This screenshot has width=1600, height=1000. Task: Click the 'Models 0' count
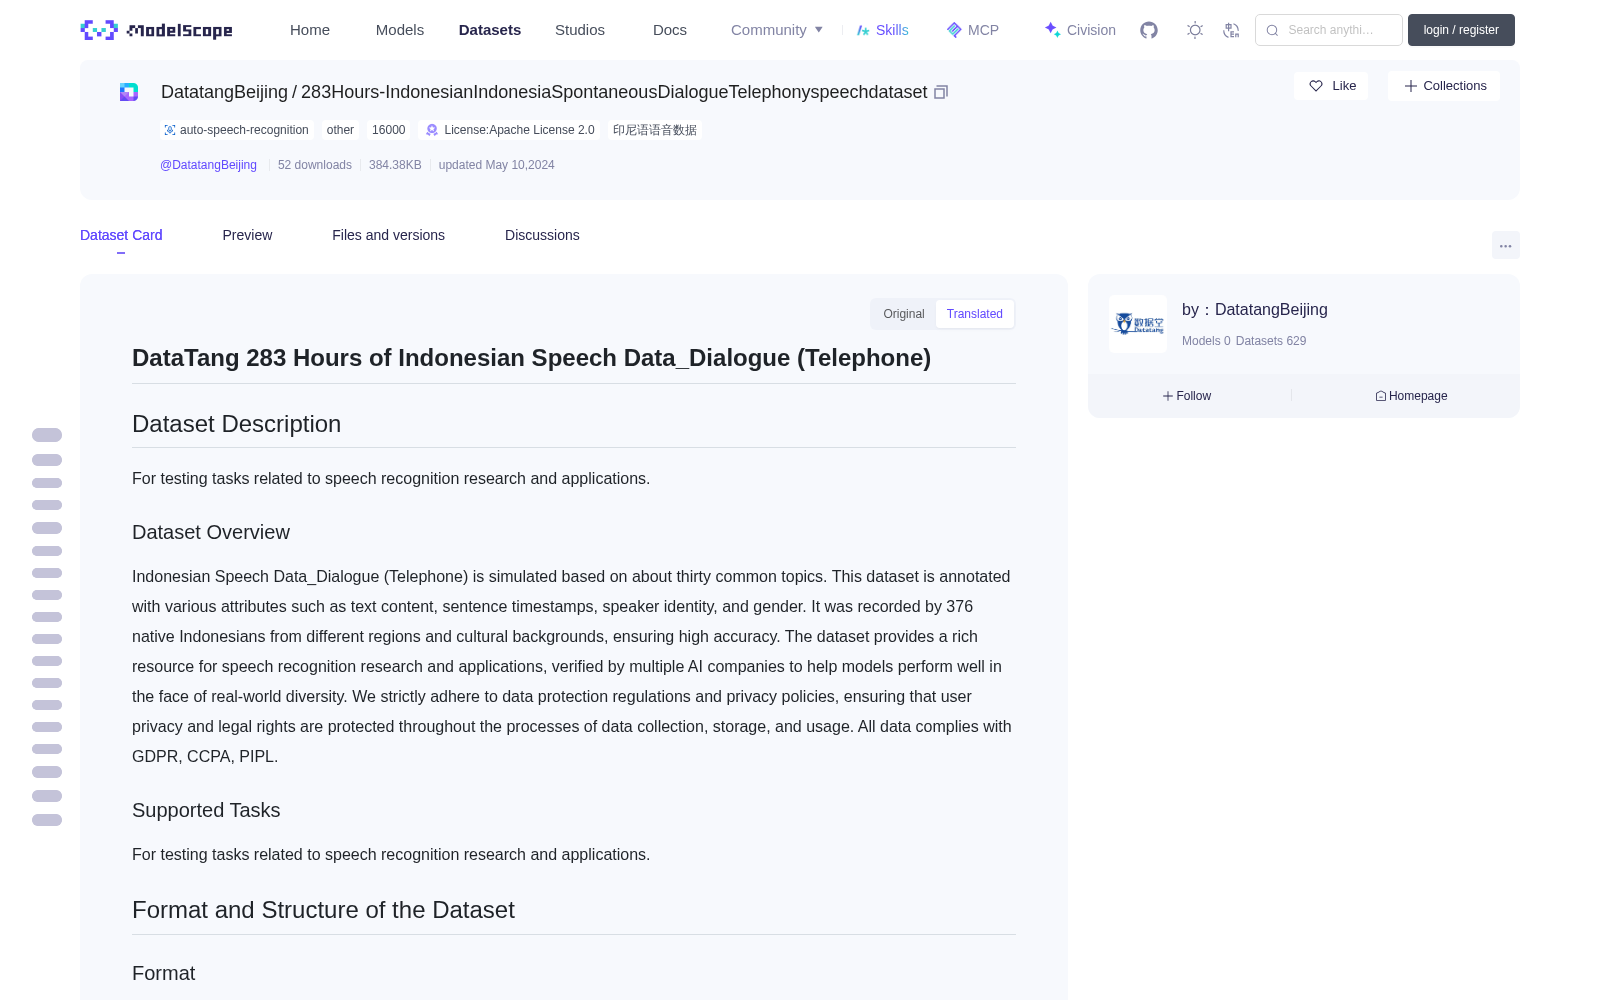[x=1206, y=341]
